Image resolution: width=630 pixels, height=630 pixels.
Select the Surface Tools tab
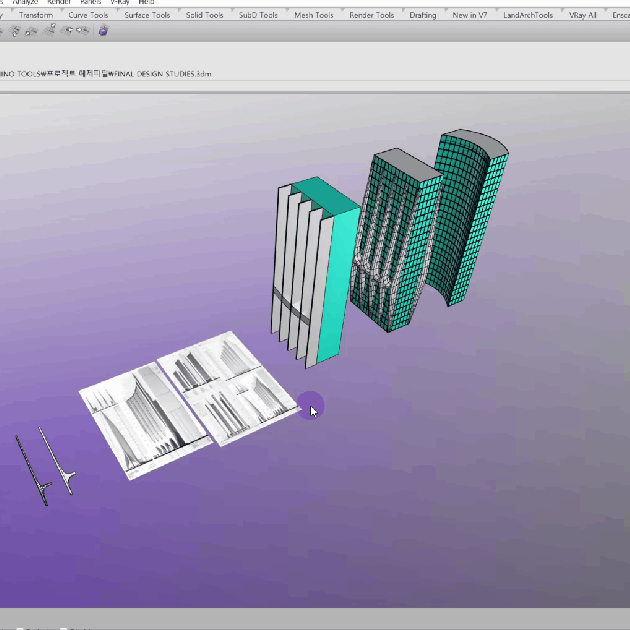147,15
